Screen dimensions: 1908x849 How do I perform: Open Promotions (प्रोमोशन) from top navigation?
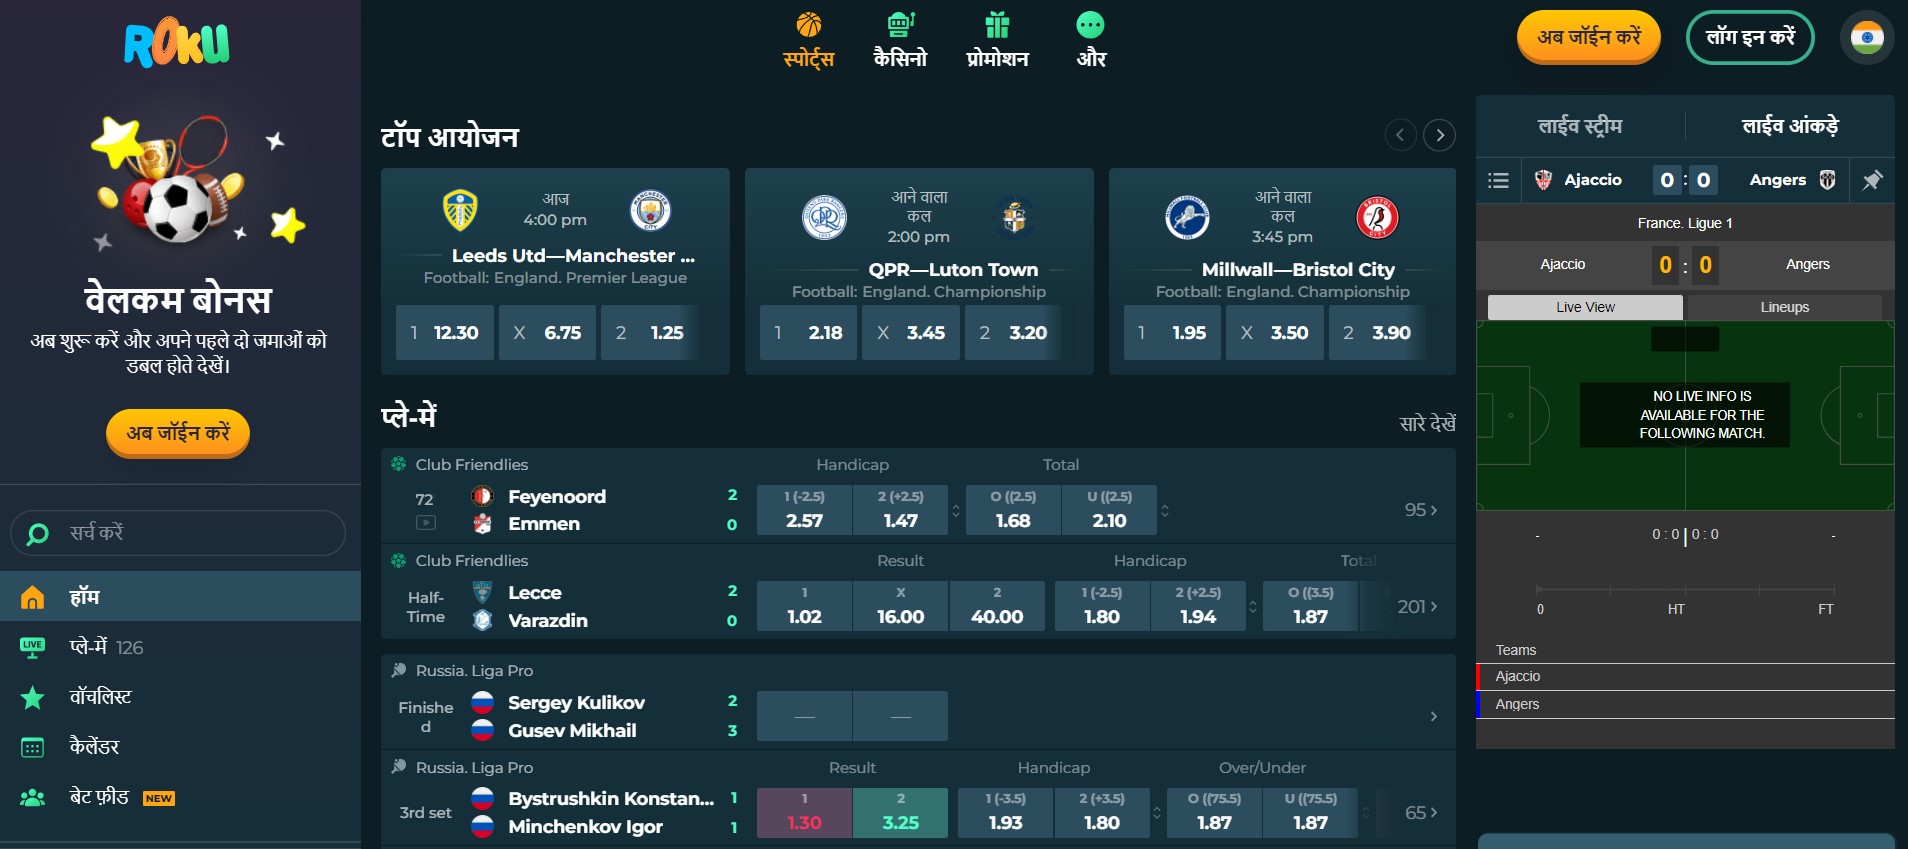(997, 40)
